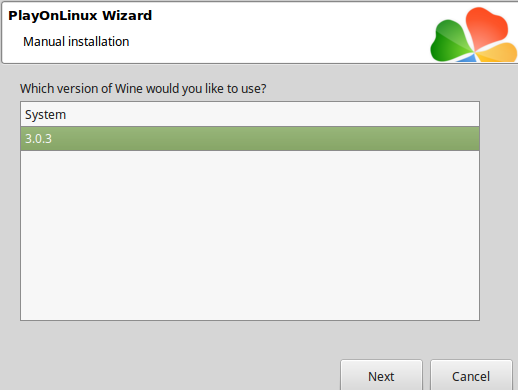The height and width of the screenshot is (390, 518).
Task: Click the Wine version question label
Action: coord(143,89)
